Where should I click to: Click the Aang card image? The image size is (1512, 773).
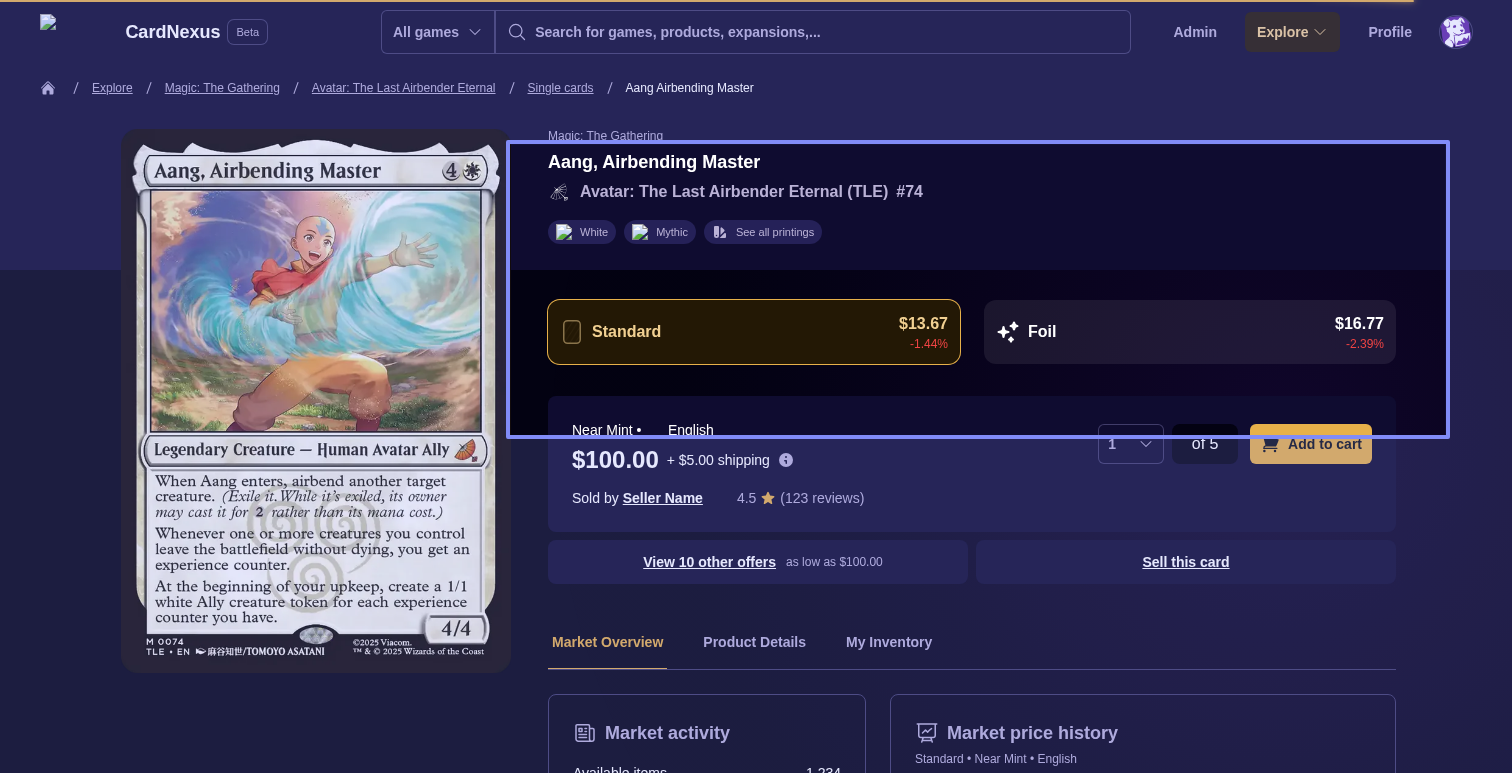(316, 401)
